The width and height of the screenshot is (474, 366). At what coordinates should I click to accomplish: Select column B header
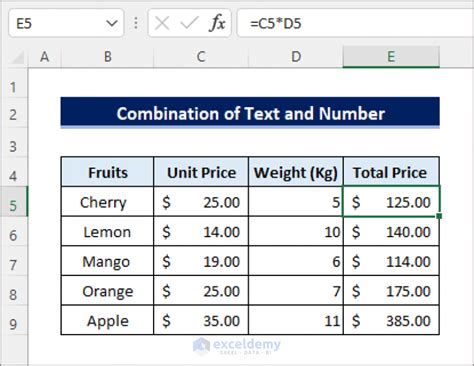click(107, 57)
